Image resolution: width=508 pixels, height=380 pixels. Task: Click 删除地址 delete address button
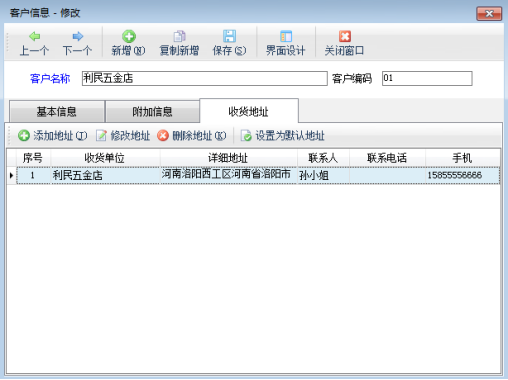[192, 136]
